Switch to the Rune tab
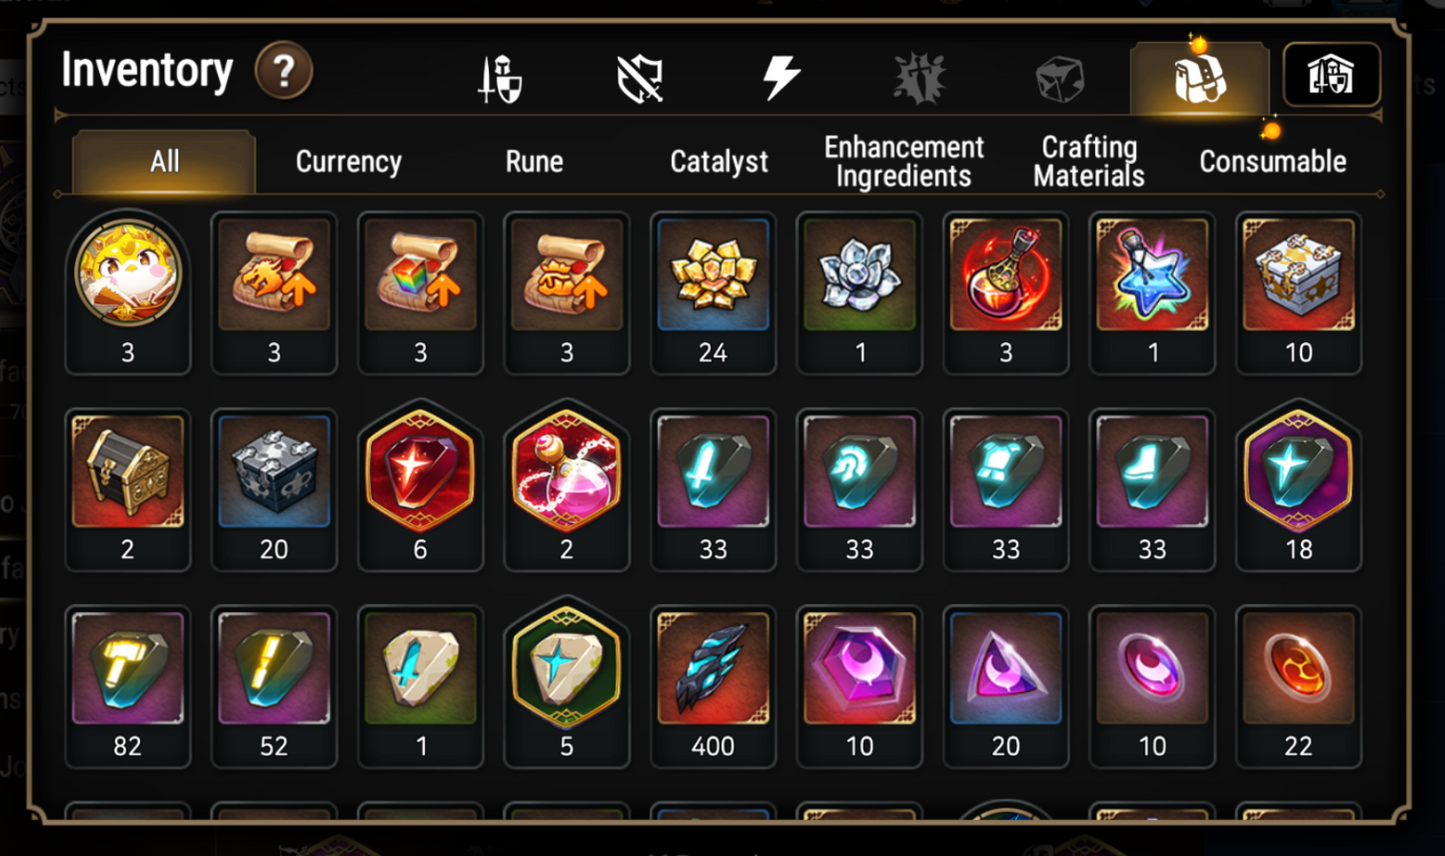Viewport: 1445px width, 856px height. click(x=534, y=162)
